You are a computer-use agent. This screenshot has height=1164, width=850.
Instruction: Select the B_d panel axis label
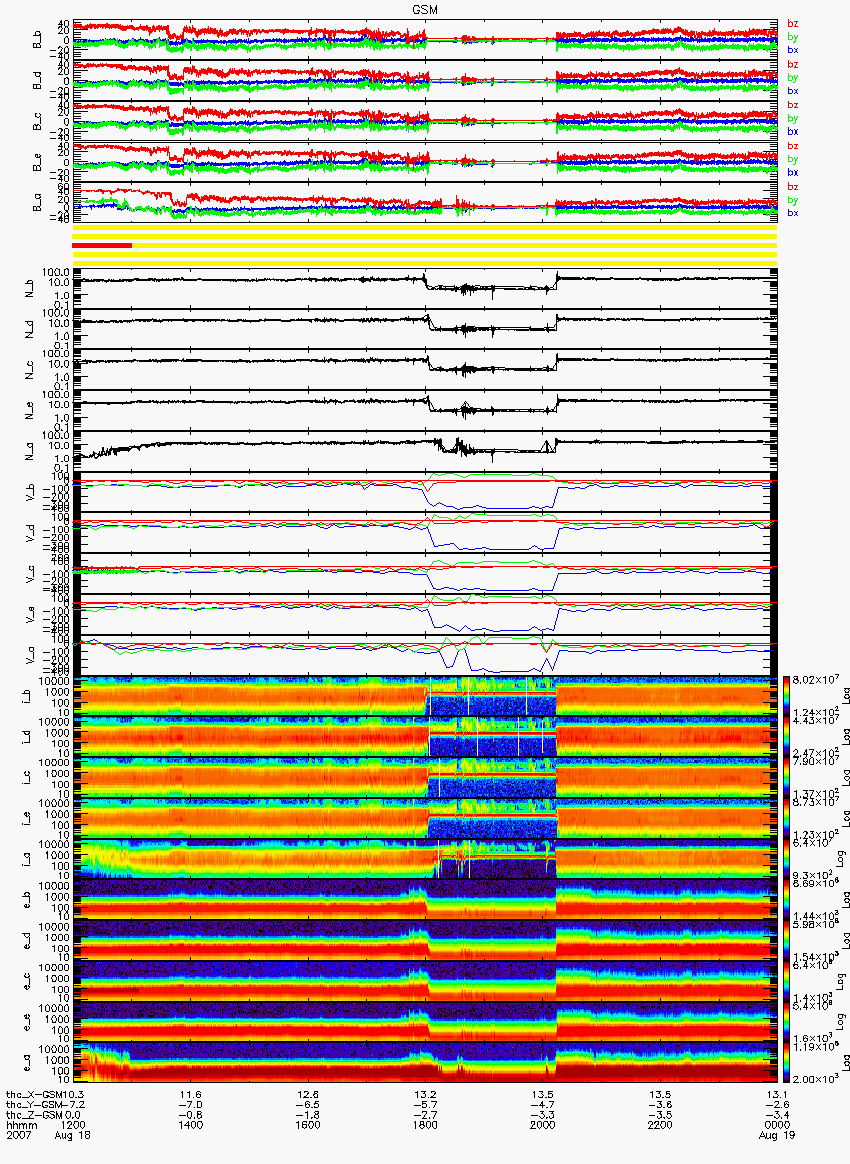37,81
